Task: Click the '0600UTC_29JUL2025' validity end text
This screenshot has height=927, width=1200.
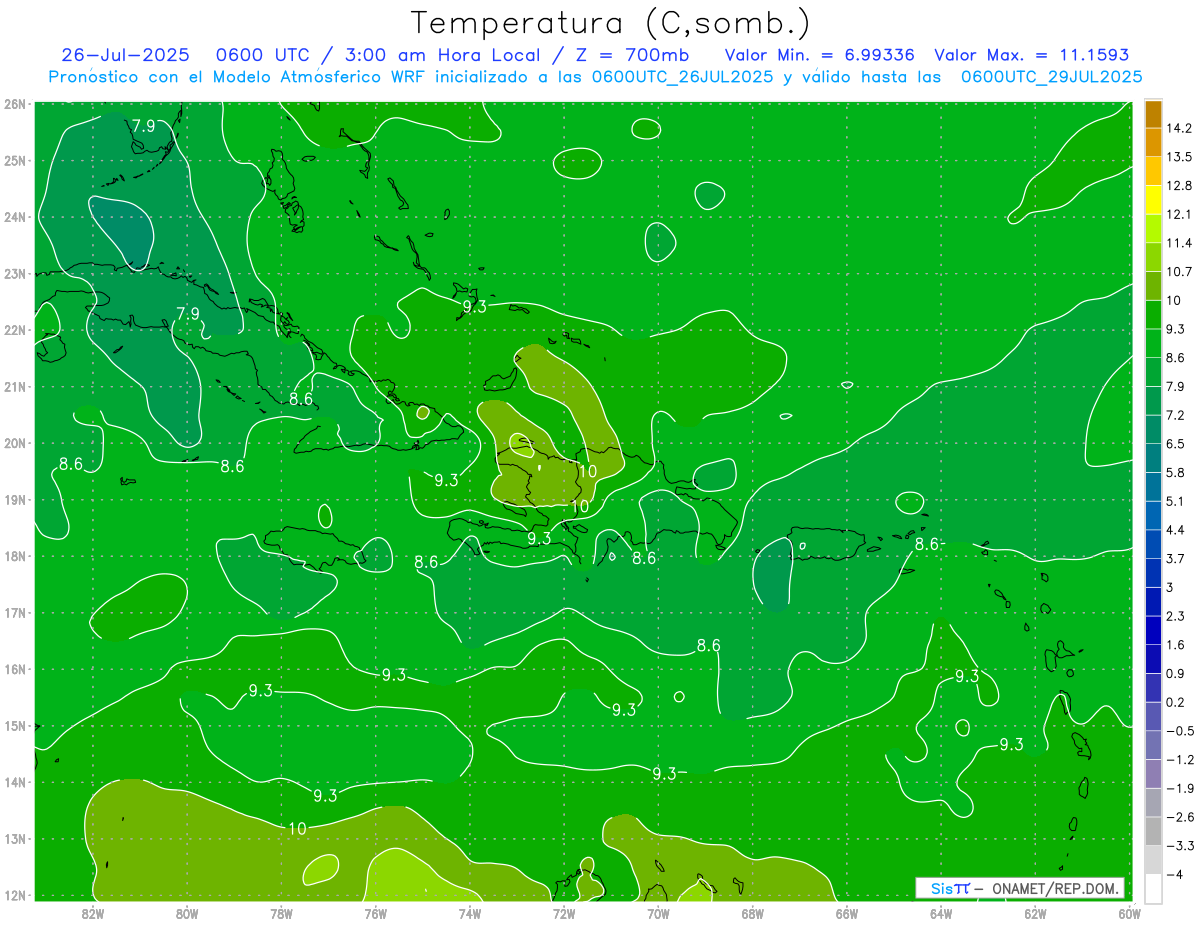Action: point(1051,76)
